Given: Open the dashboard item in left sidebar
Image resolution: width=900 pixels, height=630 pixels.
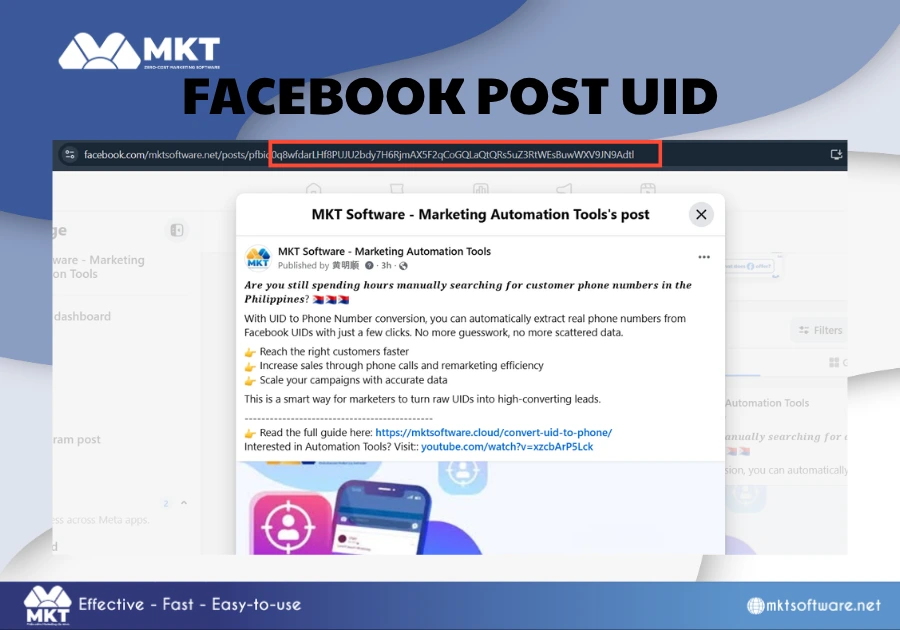Looking at the screenshot, I should [82, 316].
